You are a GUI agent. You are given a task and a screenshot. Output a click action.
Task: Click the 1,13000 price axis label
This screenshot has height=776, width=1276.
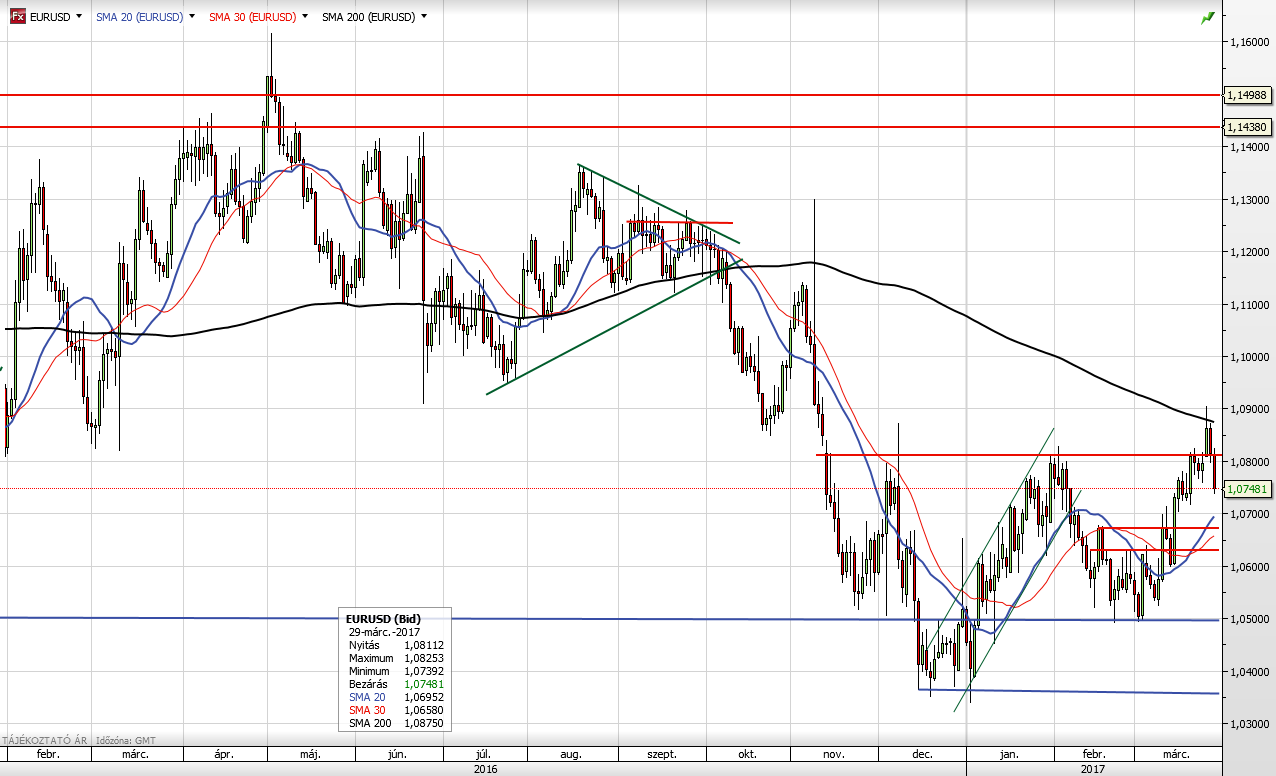(1250, 200)
